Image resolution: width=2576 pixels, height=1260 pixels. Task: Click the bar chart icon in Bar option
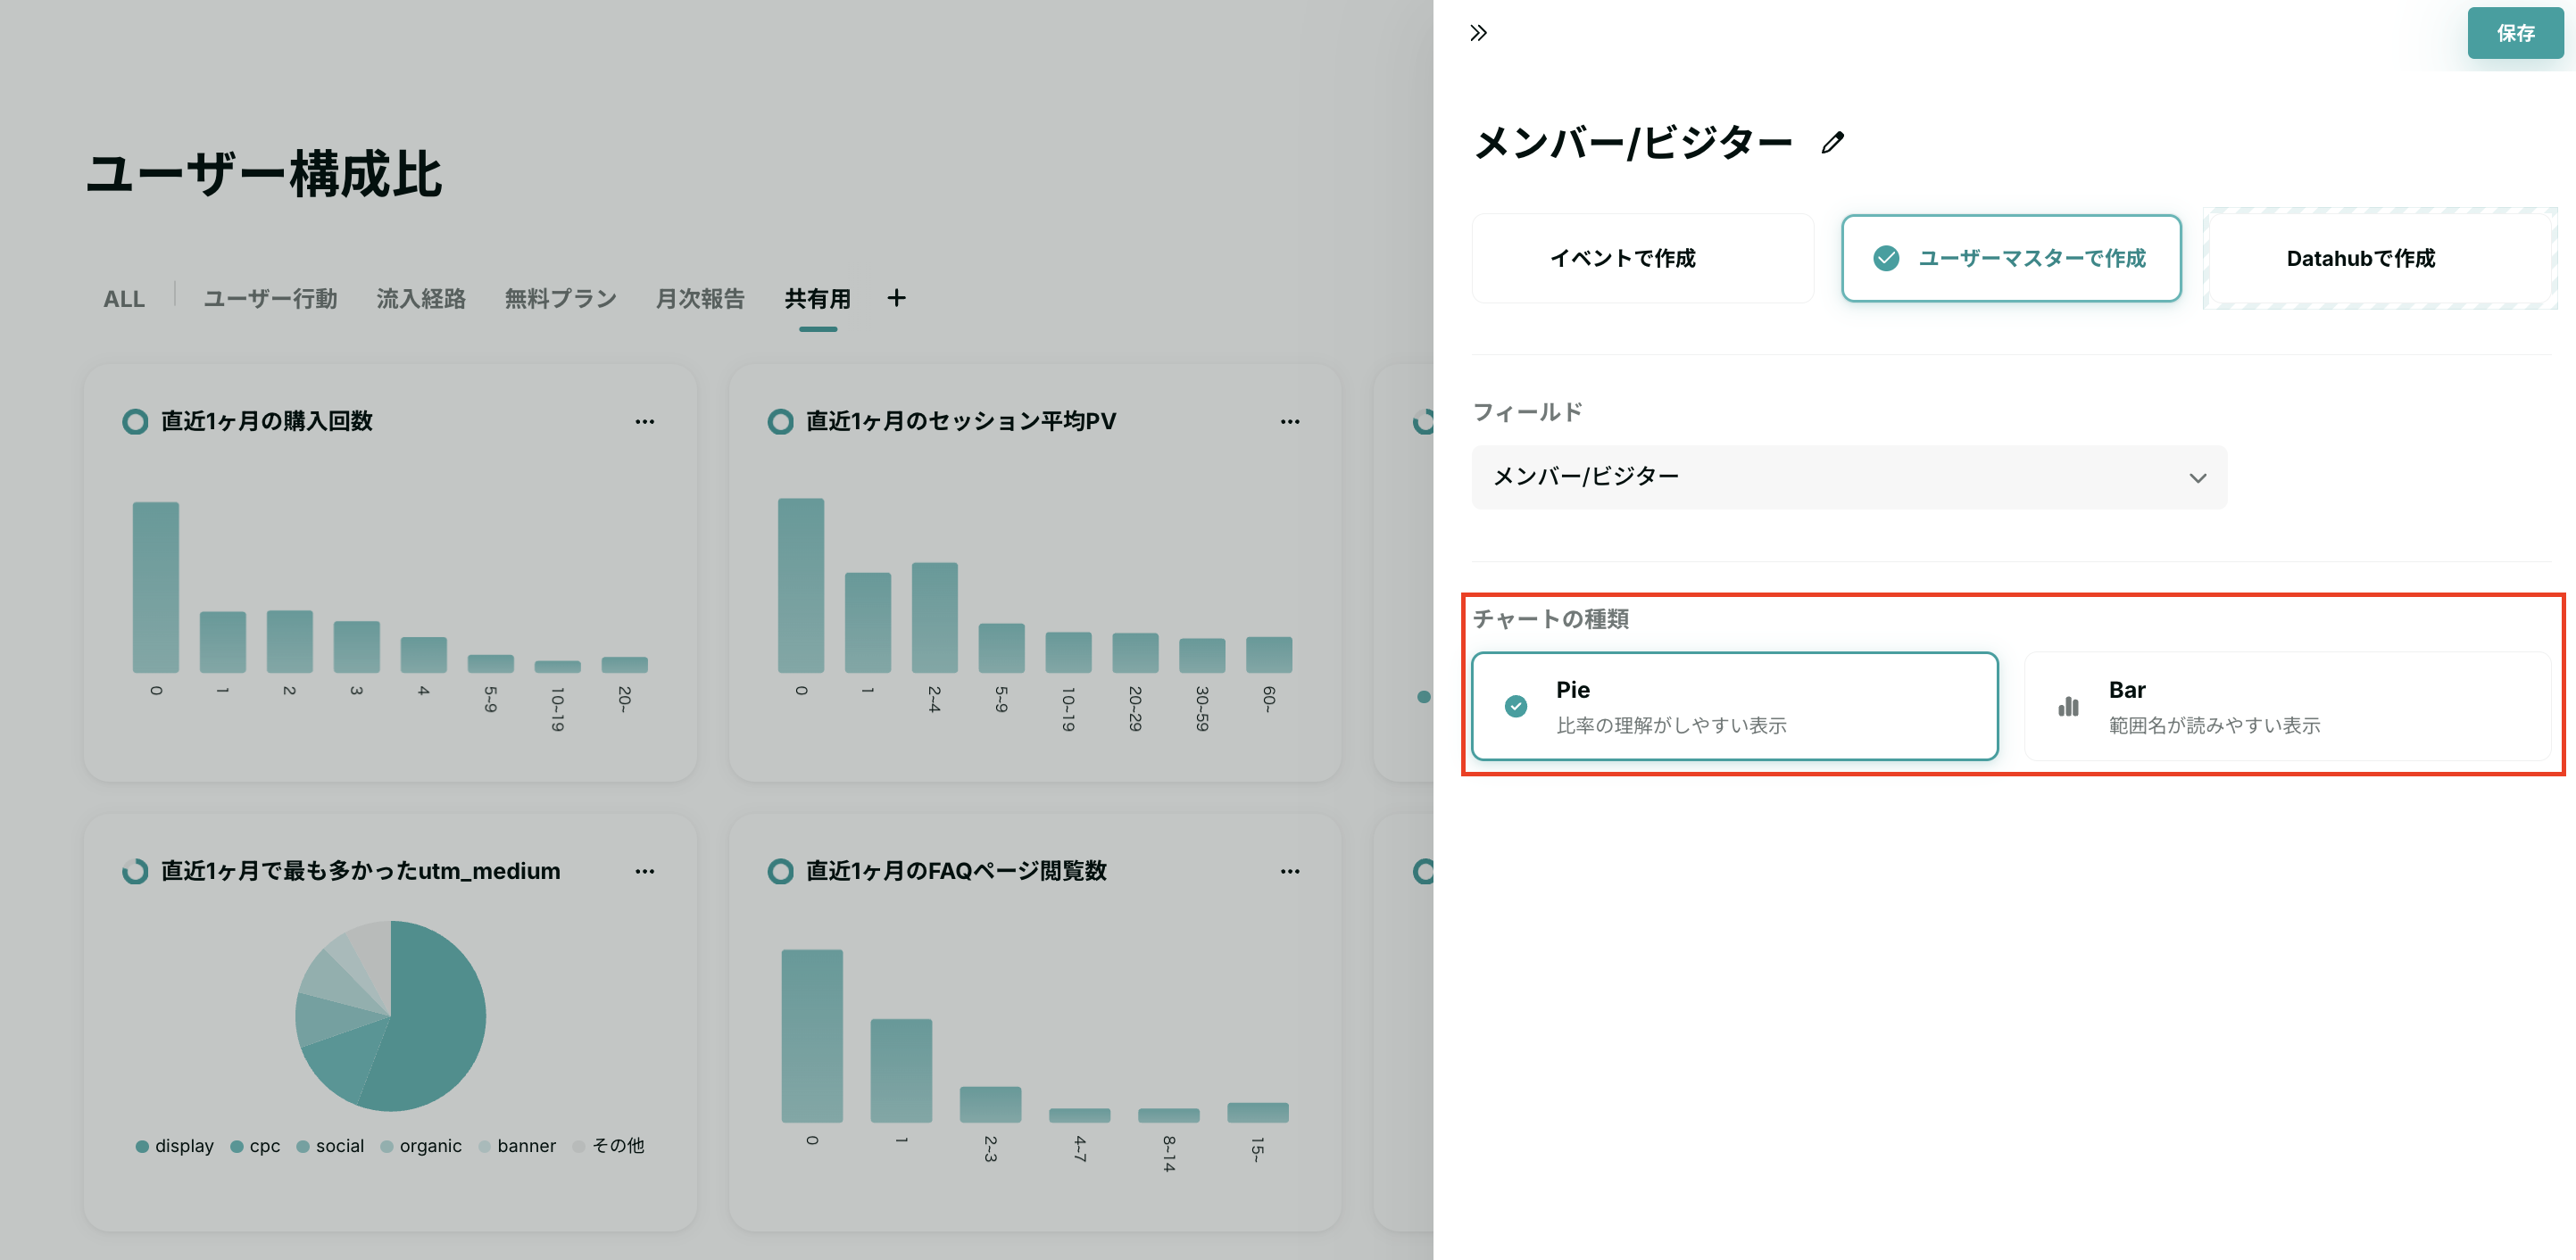pyautogui.click(x=2068, y=706)
